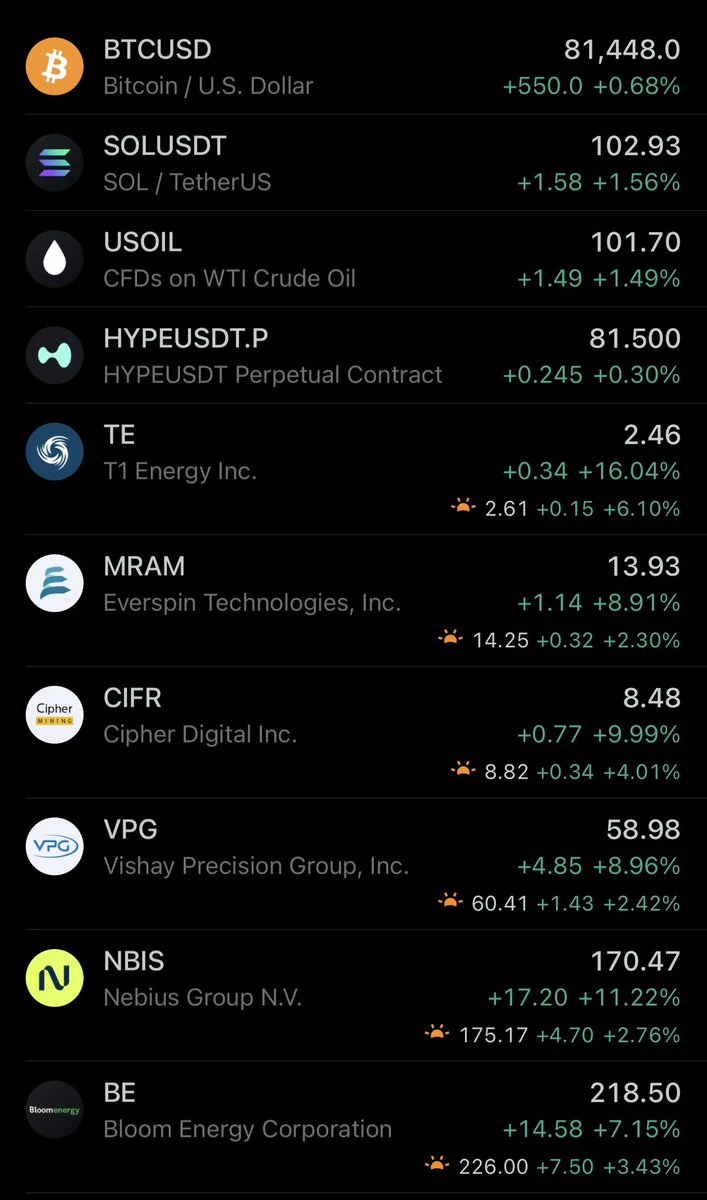
Task: Click the USOIL oil drop icon
Action: (54, 259)
